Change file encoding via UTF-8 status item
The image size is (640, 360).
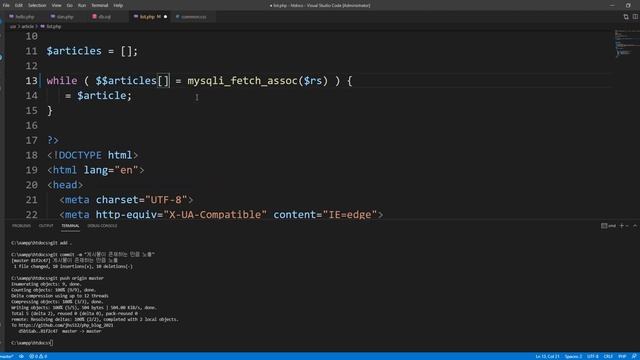pos(593,356)
